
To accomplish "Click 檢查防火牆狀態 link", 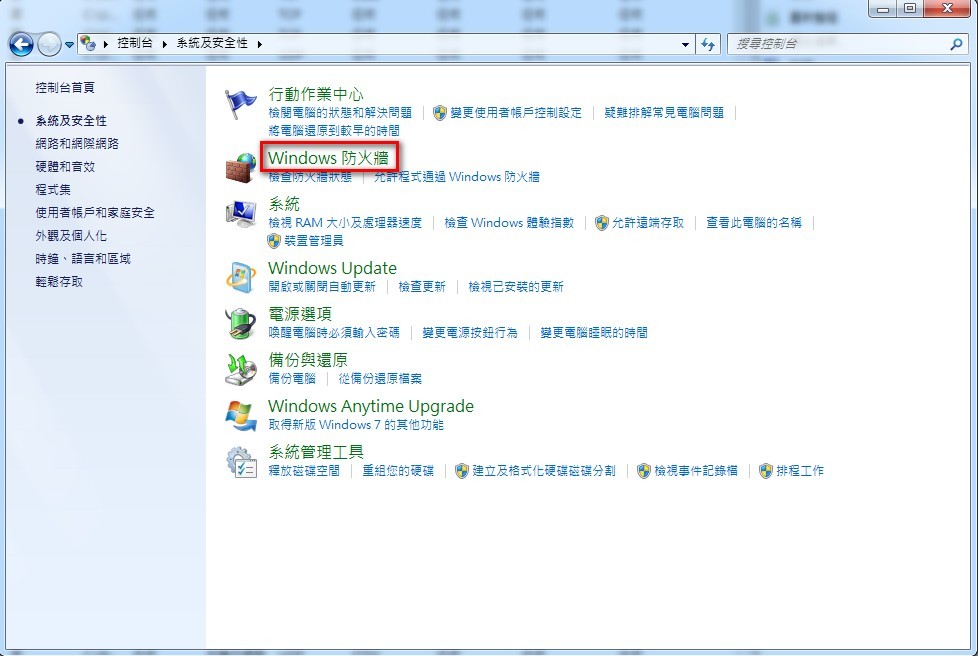I will point(310,177).
